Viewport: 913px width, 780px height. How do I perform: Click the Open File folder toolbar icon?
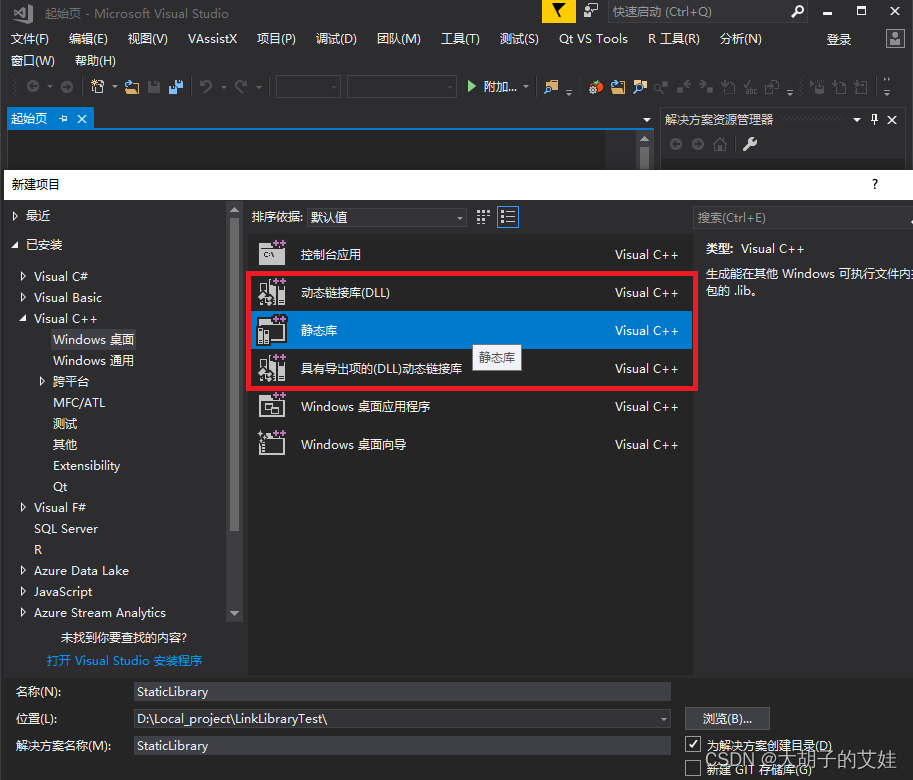(132, 87)
